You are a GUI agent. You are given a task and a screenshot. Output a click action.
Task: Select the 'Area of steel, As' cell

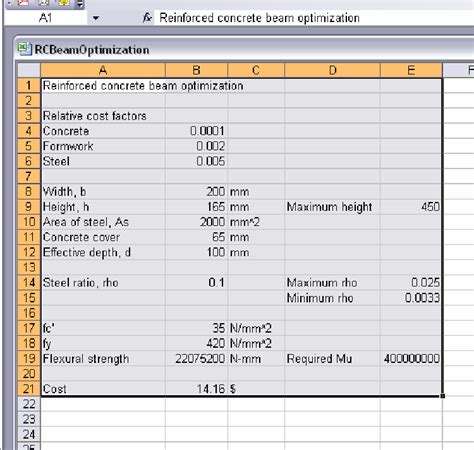tap(103, 222)
